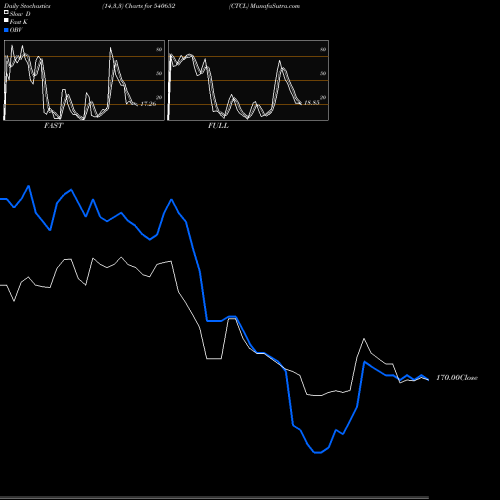Click the 20 level label in FULL chart

(x=323, y=97)
